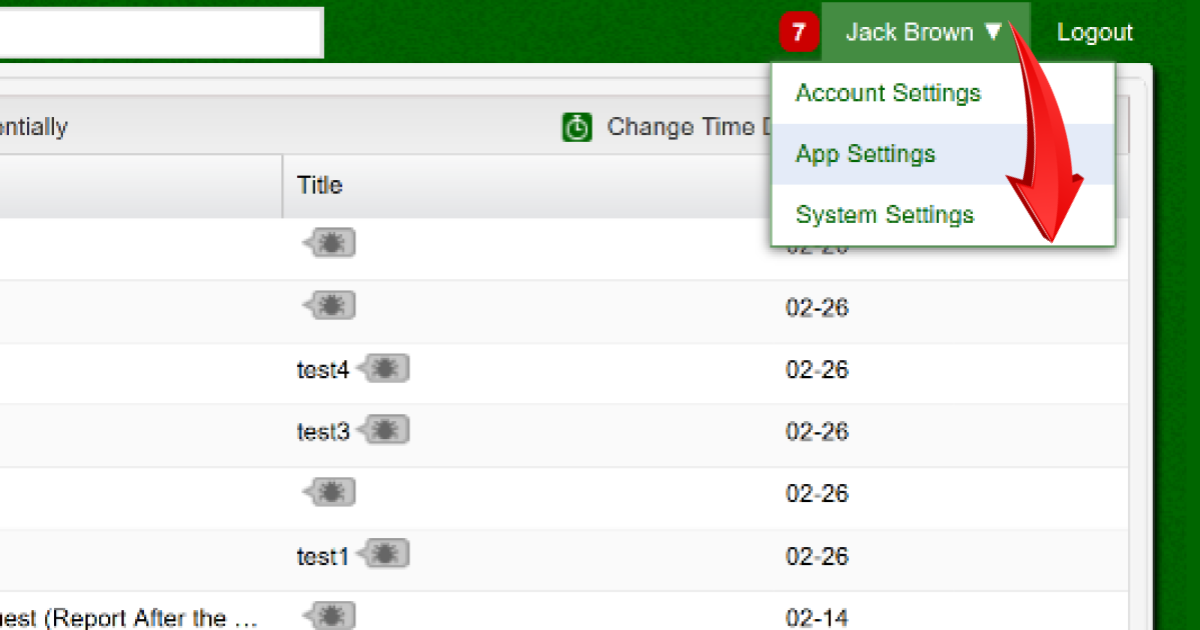Click the bug icon next to test1
The image size is (1200, 630).
click(x=384, y=555)
